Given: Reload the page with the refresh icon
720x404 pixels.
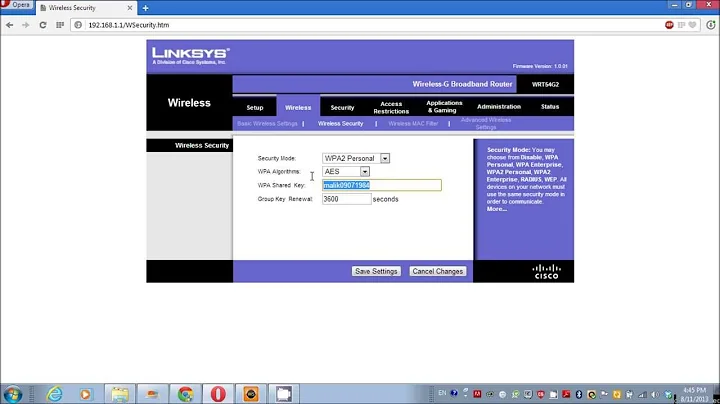Looking at the screenshot, I should [43, 25].
